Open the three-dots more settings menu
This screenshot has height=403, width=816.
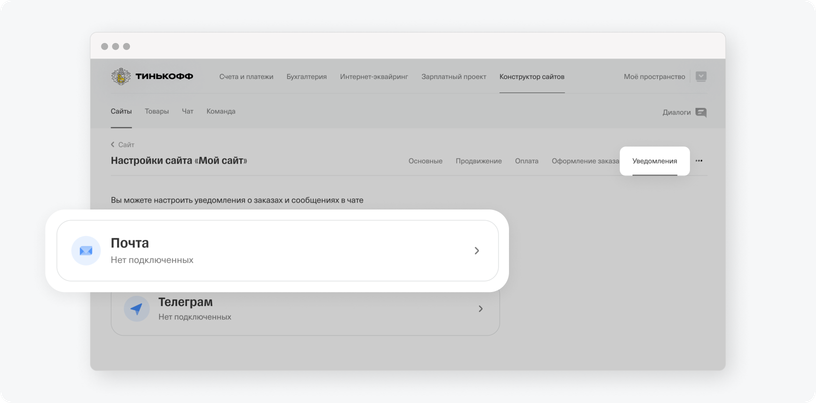(699, 161)
